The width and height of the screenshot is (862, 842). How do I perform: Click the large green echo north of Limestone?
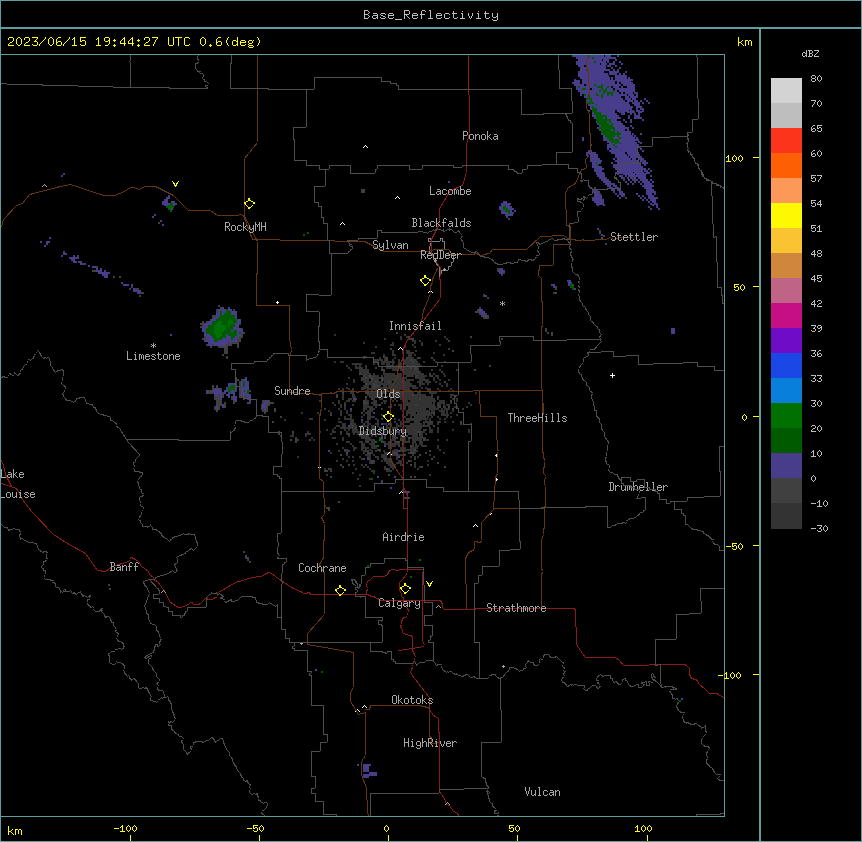pyautogui.click(x=223, y=328)
